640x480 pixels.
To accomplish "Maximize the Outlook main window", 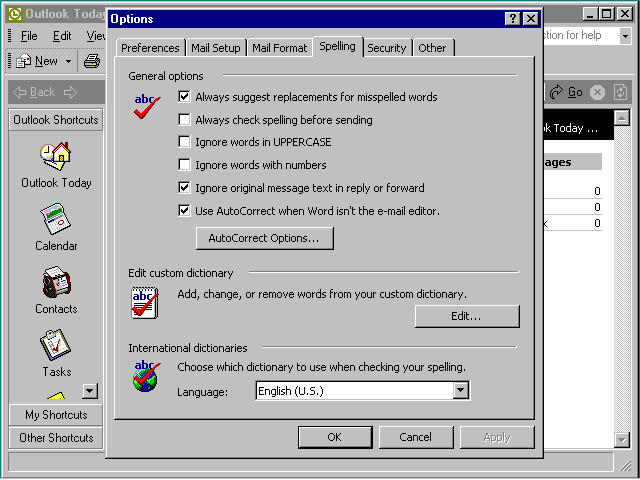I will click(607, 14).
